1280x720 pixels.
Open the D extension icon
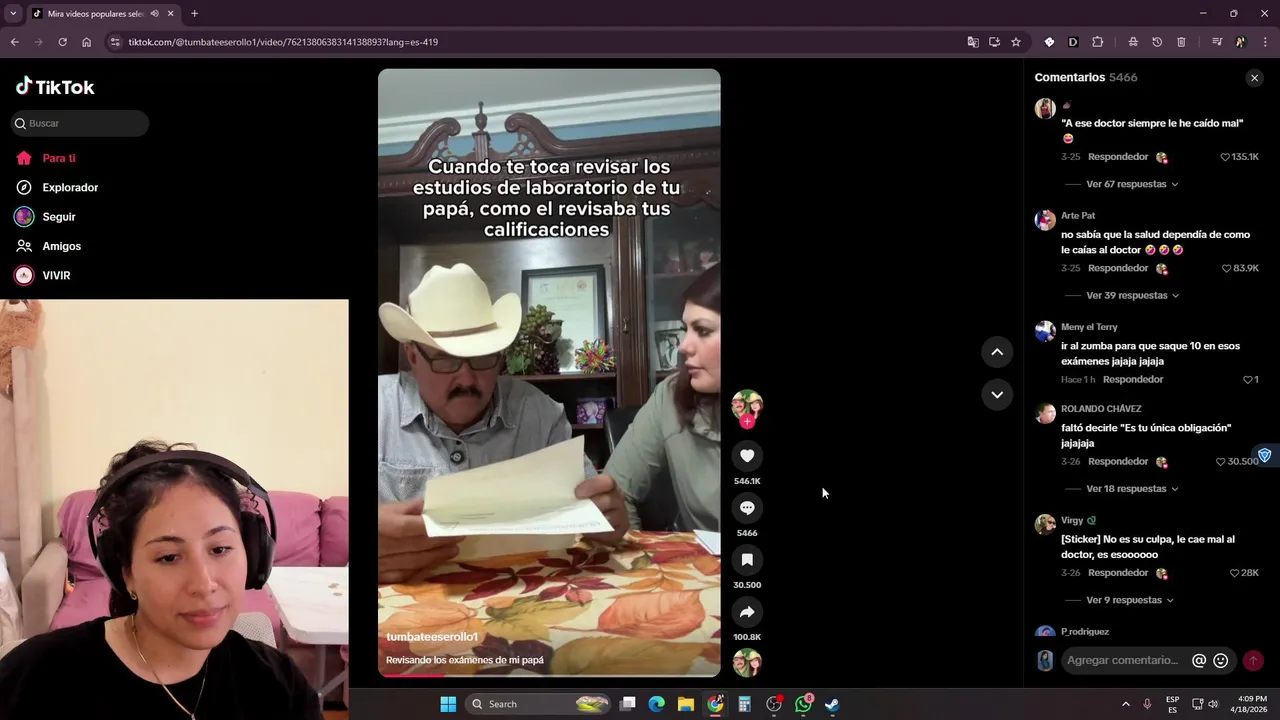tap(1073, 42)
